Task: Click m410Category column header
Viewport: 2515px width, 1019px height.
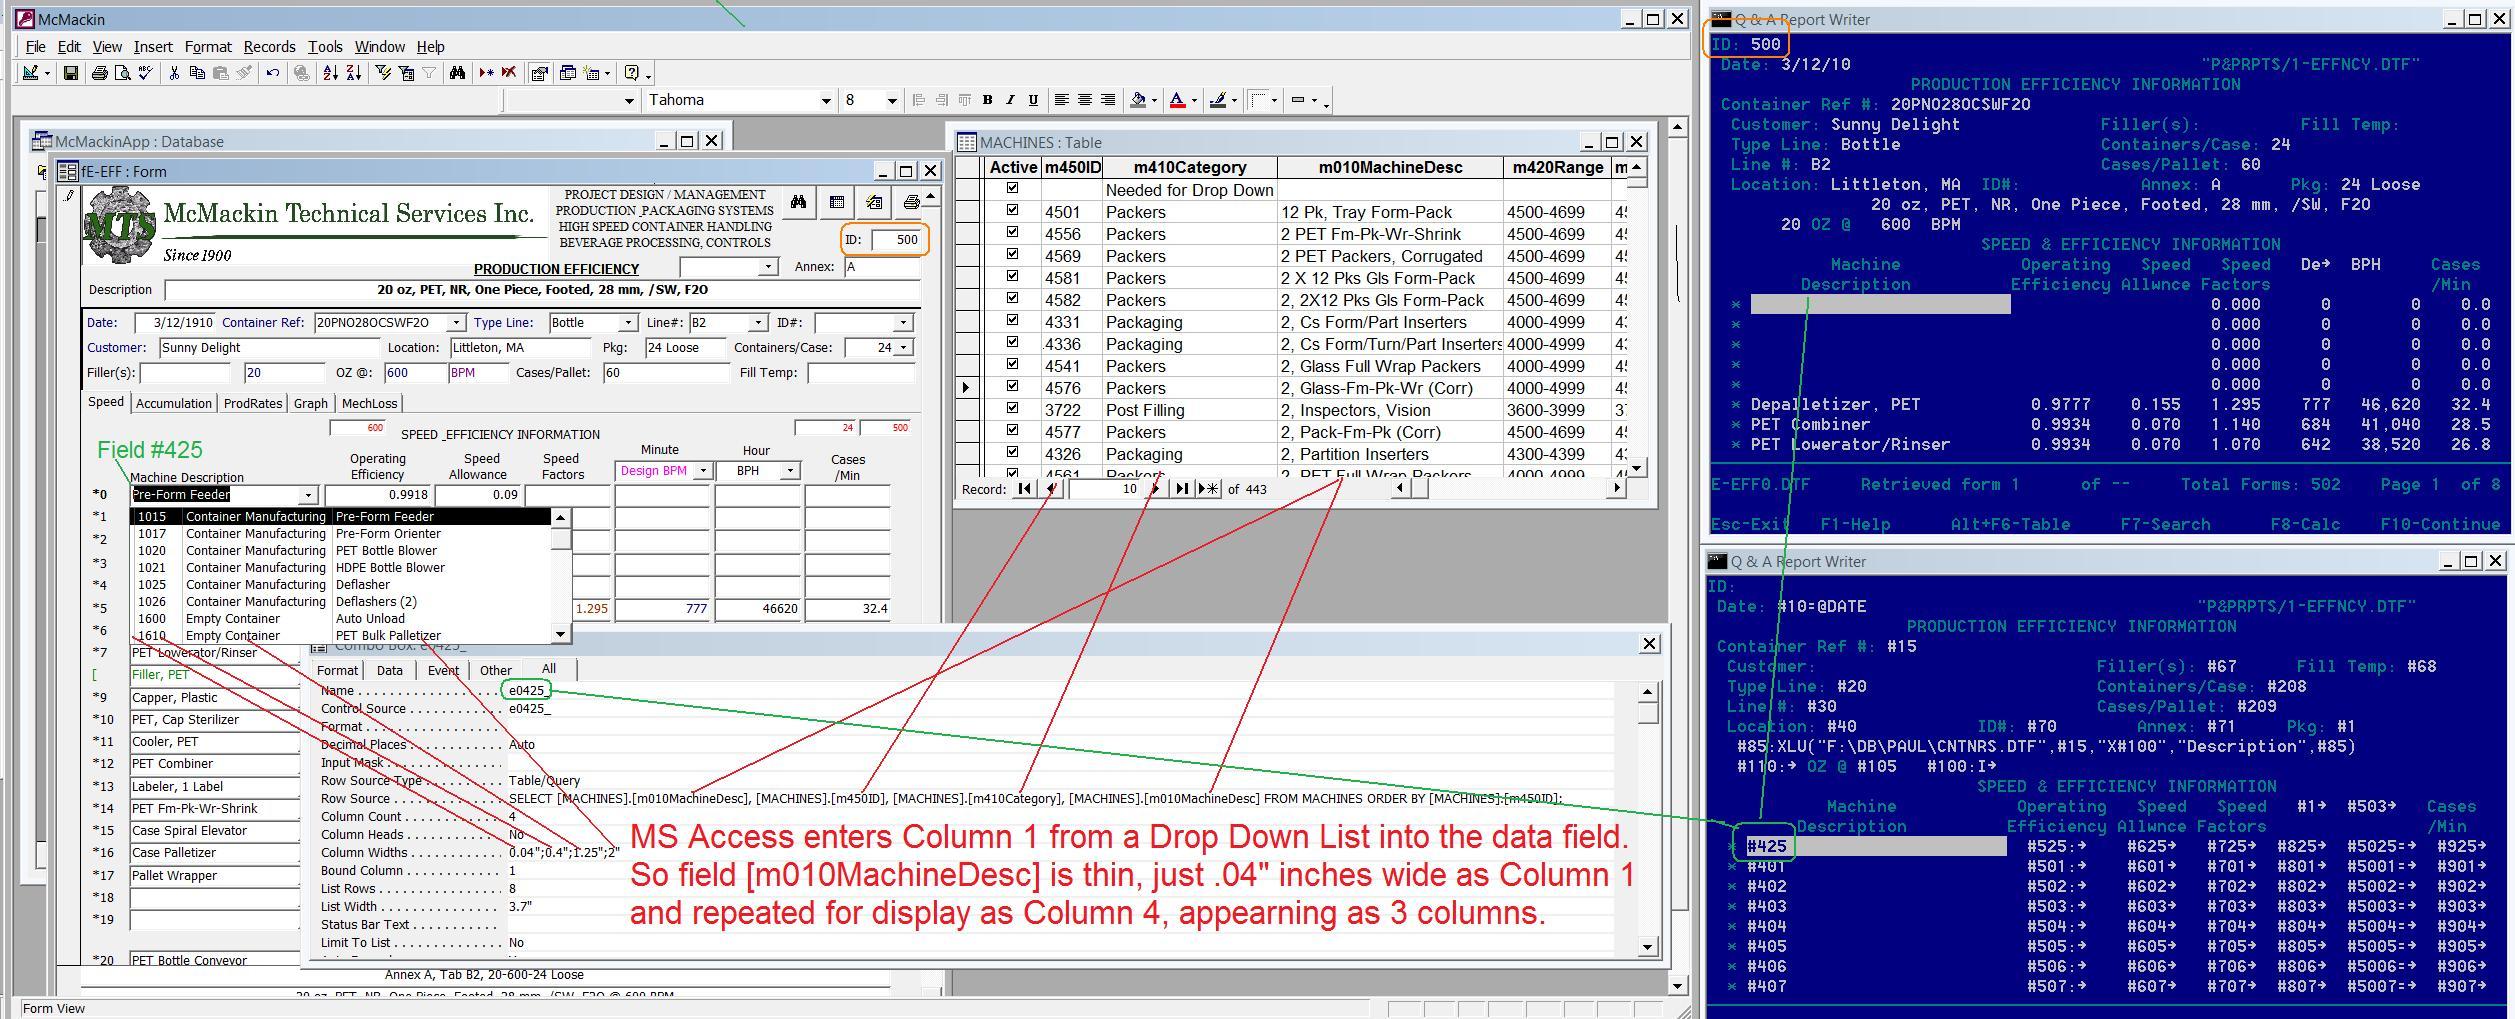Action: pos(1190,168)
